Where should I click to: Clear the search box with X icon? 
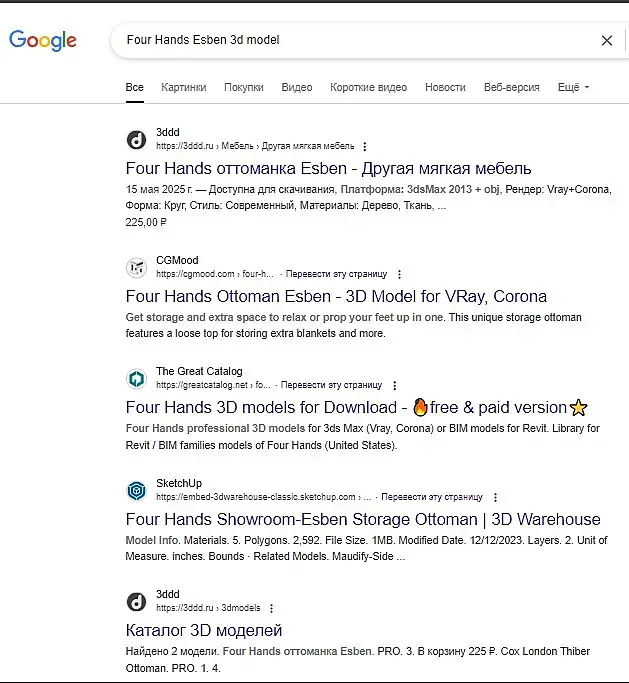pyautogui.click(x=606, y=41)
